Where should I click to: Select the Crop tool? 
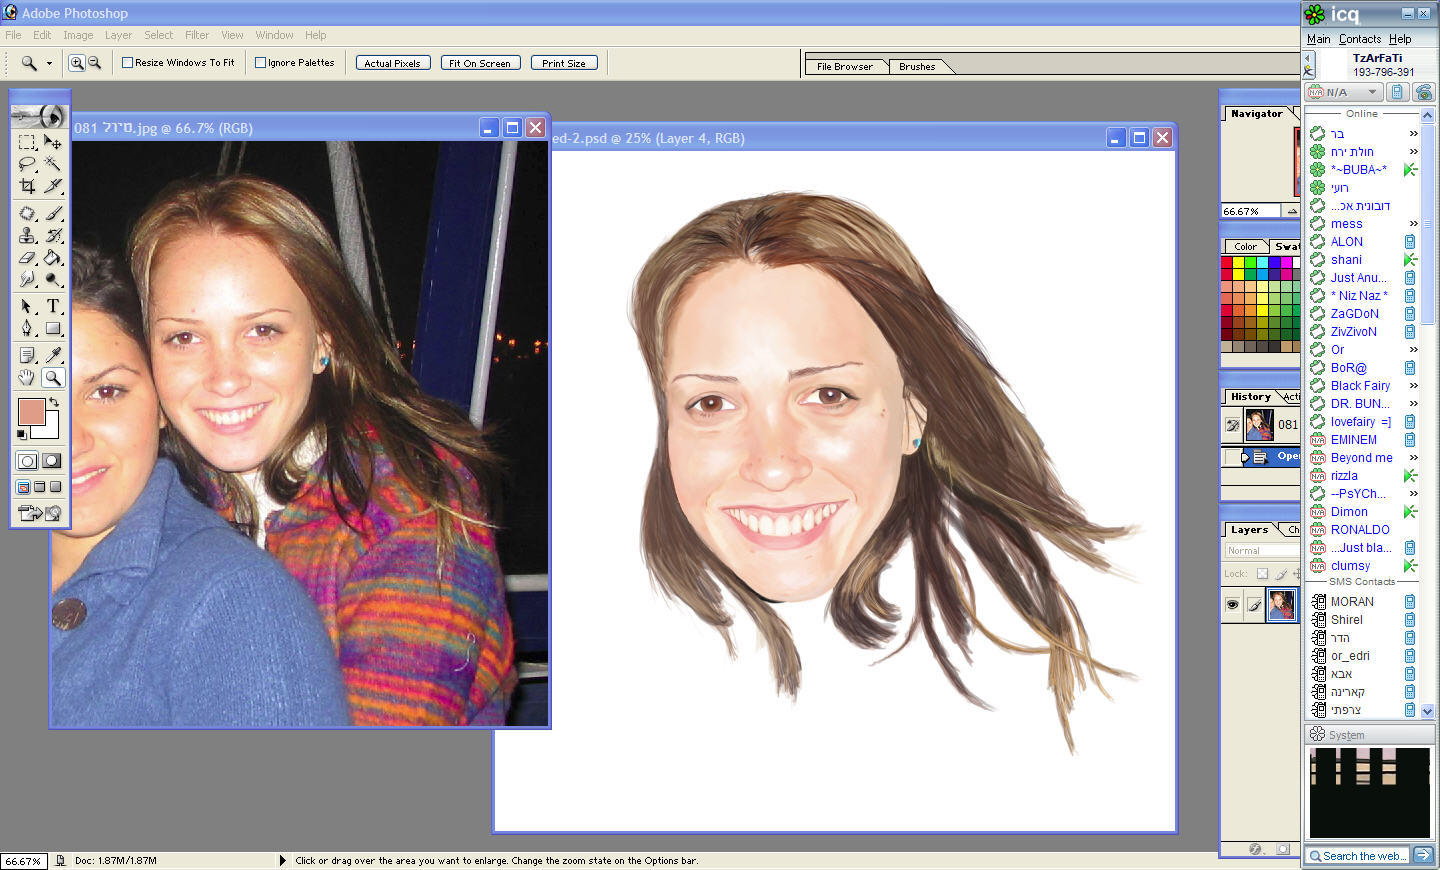tap(27, 186)
